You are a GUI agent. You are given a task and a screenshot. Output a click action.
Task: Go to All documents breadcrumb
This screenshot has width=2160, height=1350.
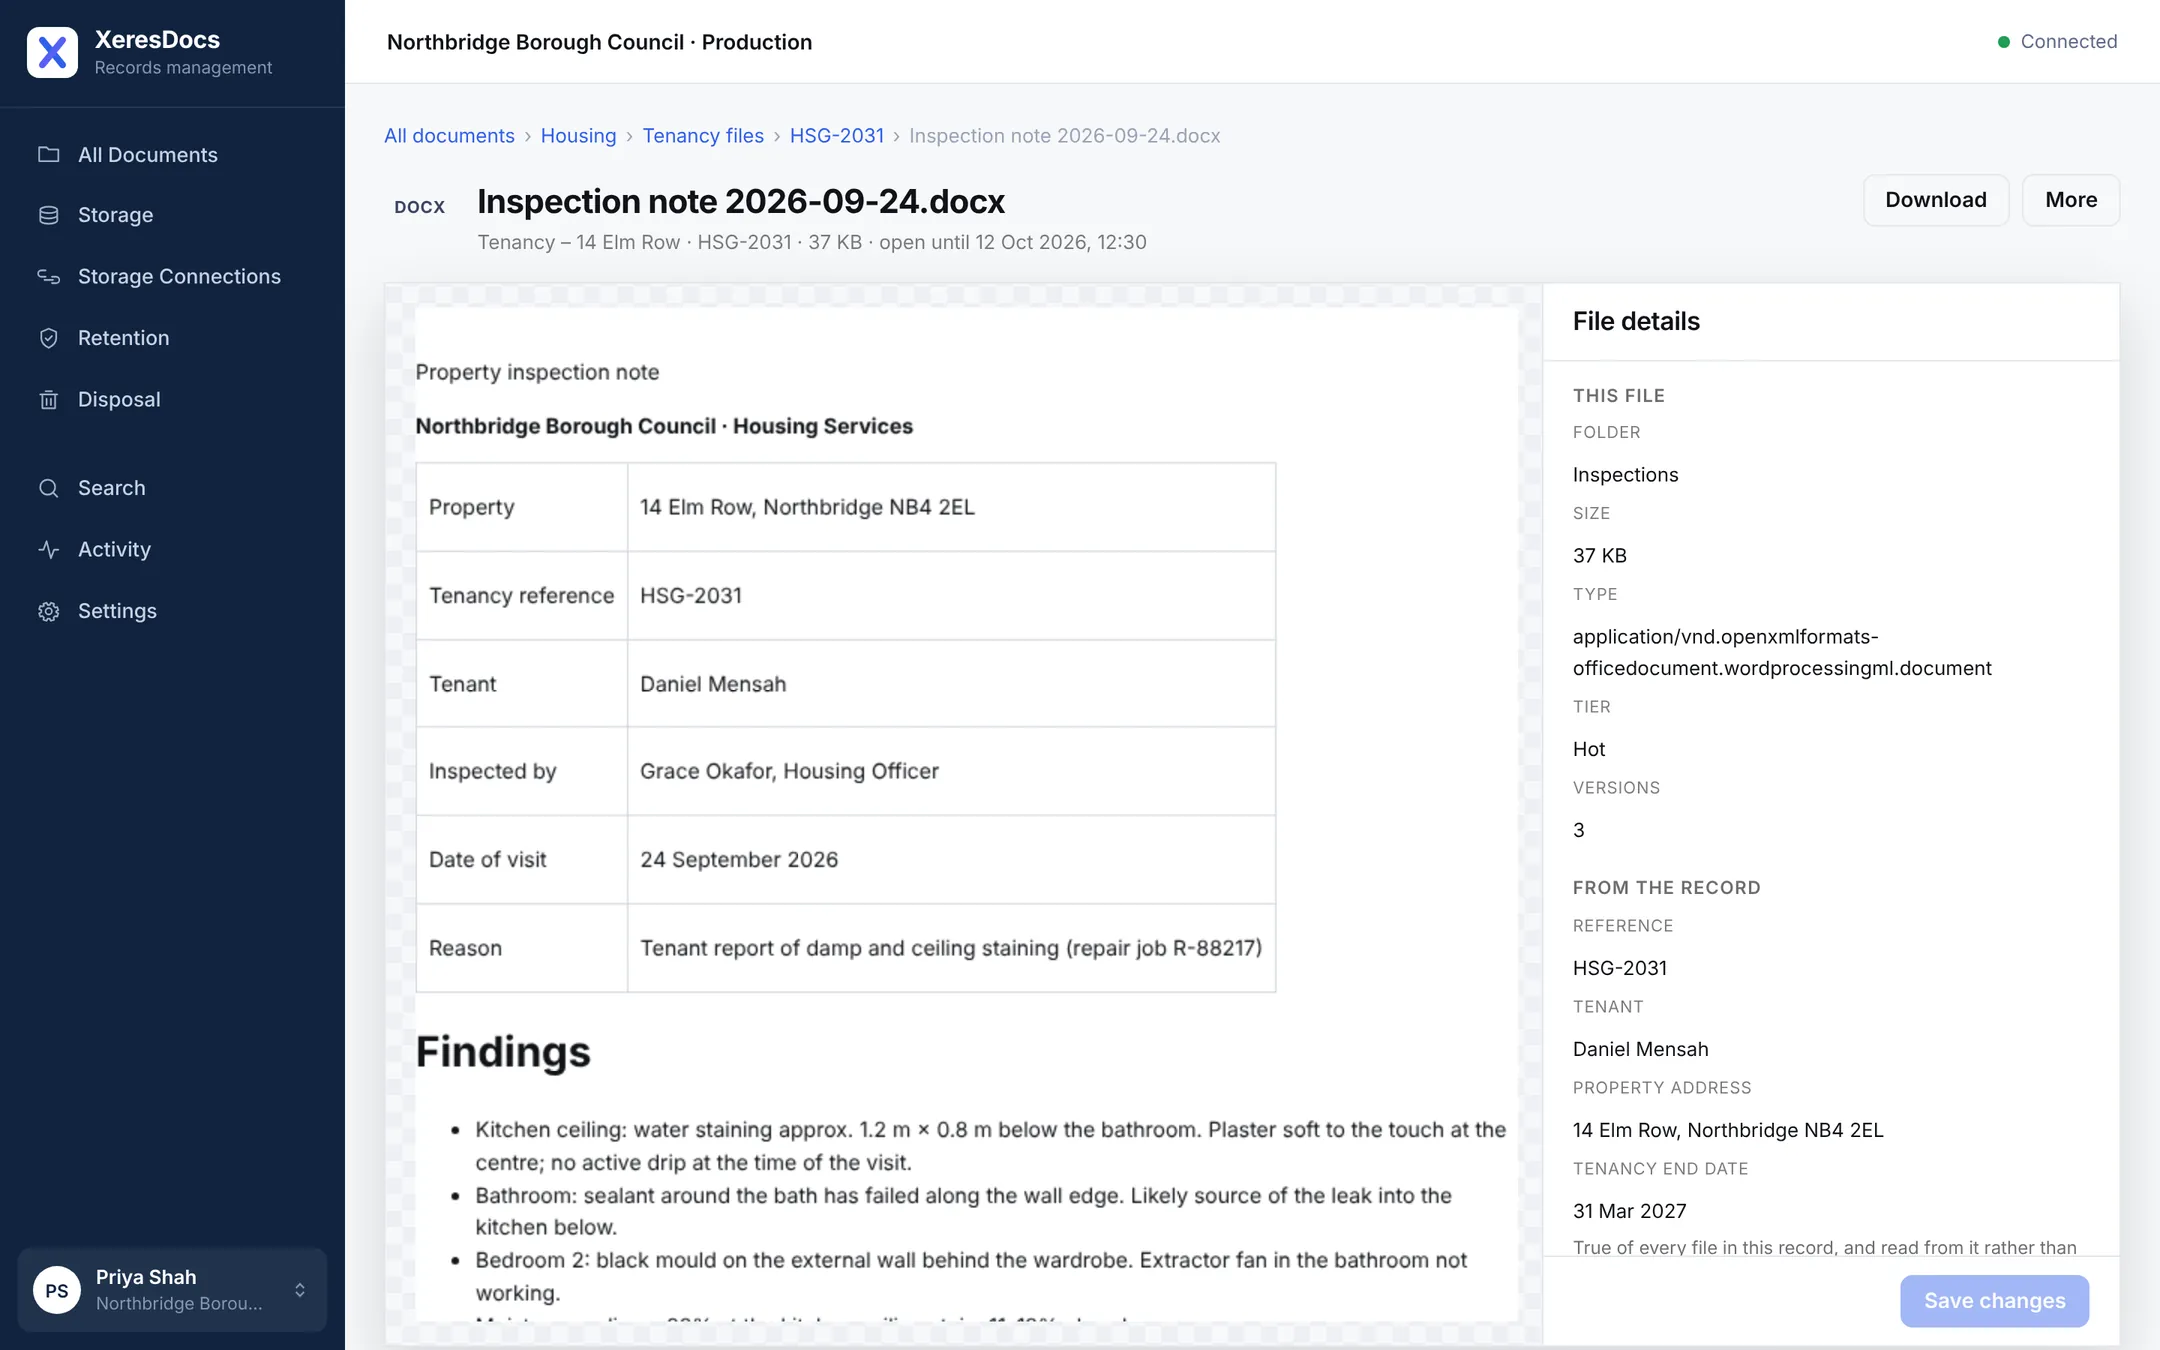449,136
